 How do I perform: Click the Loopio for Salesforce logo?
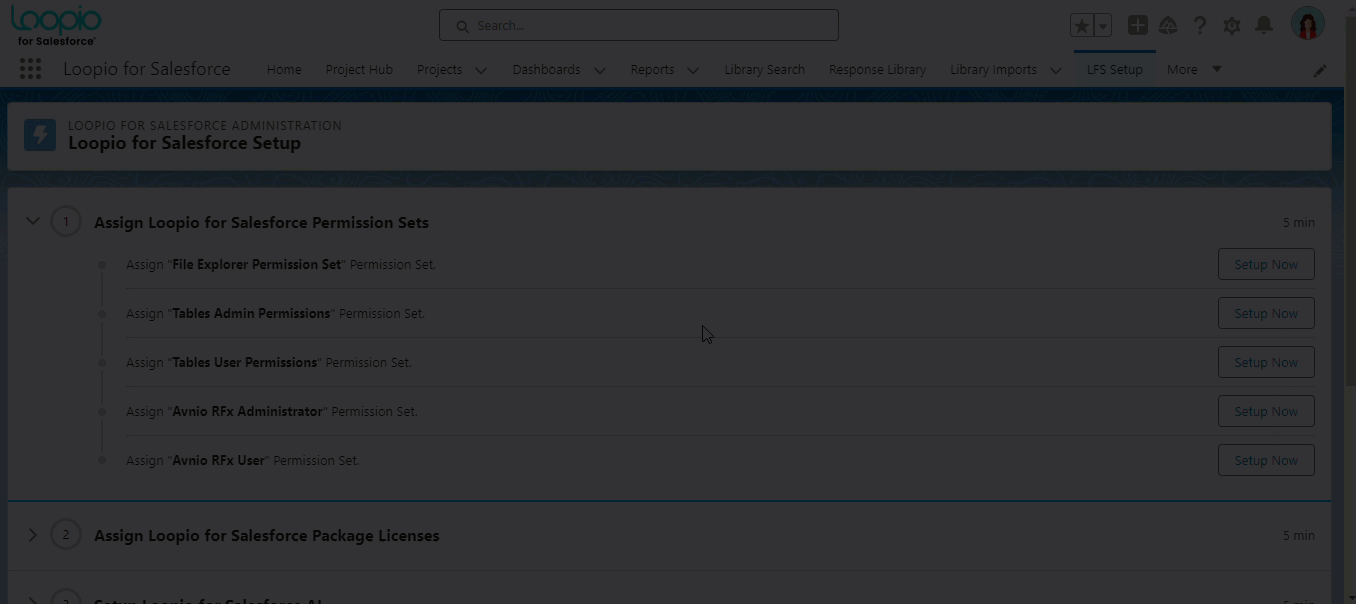point(56,25)
